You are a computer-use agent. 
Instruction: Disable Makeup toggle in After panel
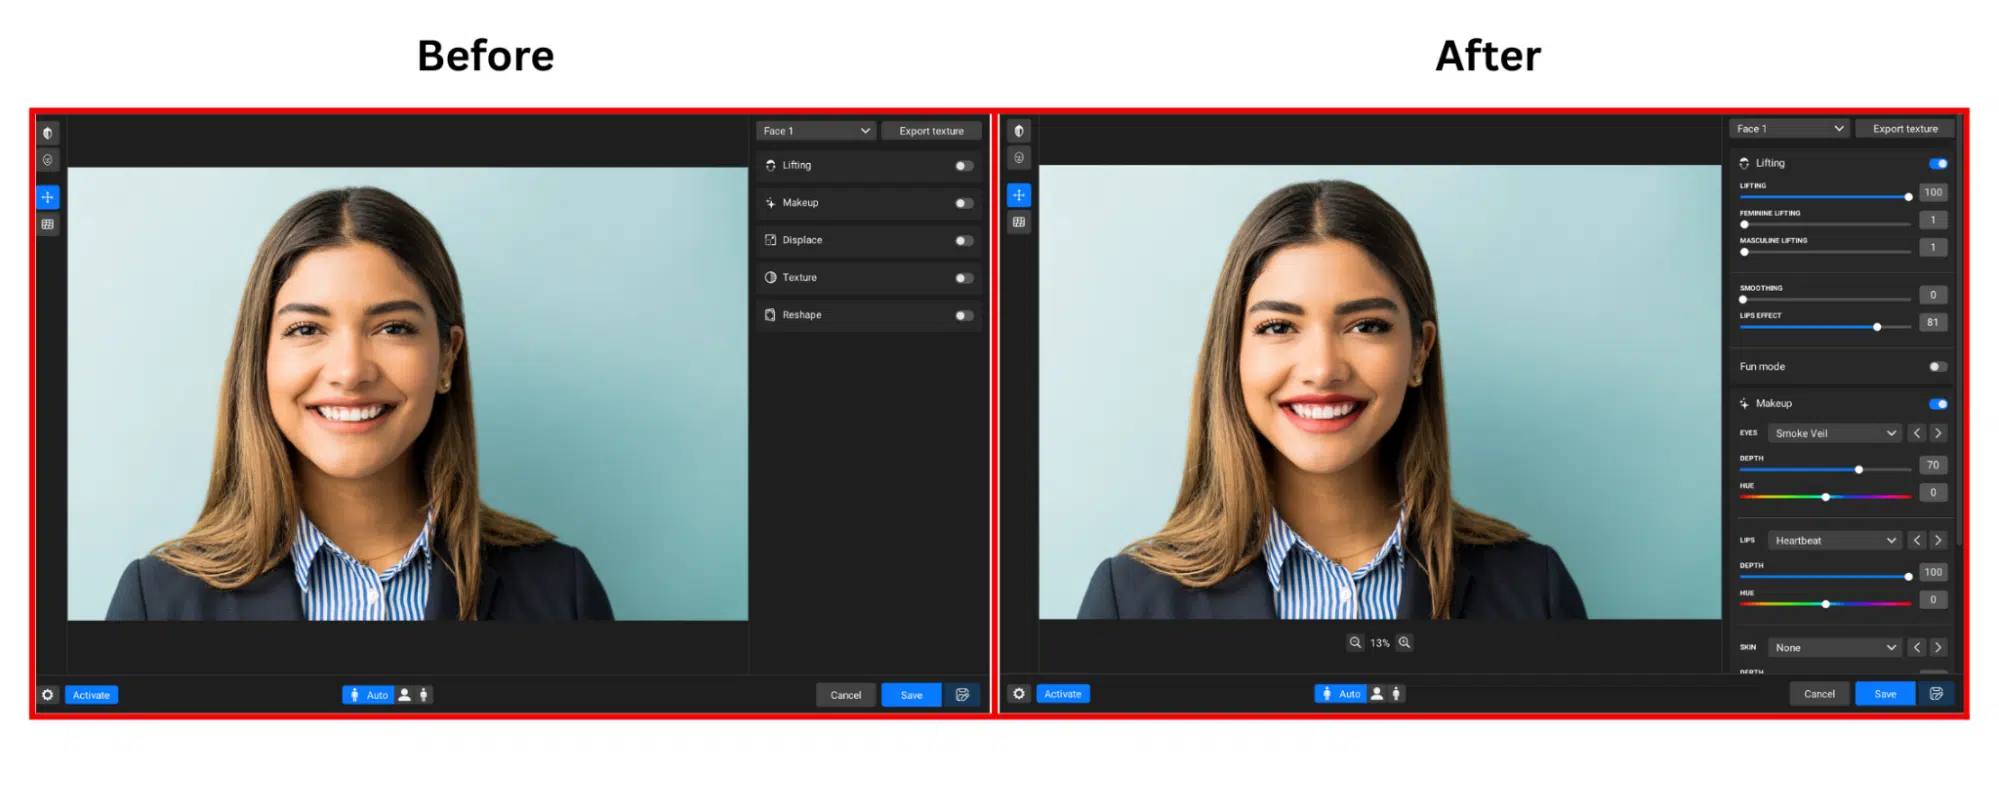pos(1938,404)
